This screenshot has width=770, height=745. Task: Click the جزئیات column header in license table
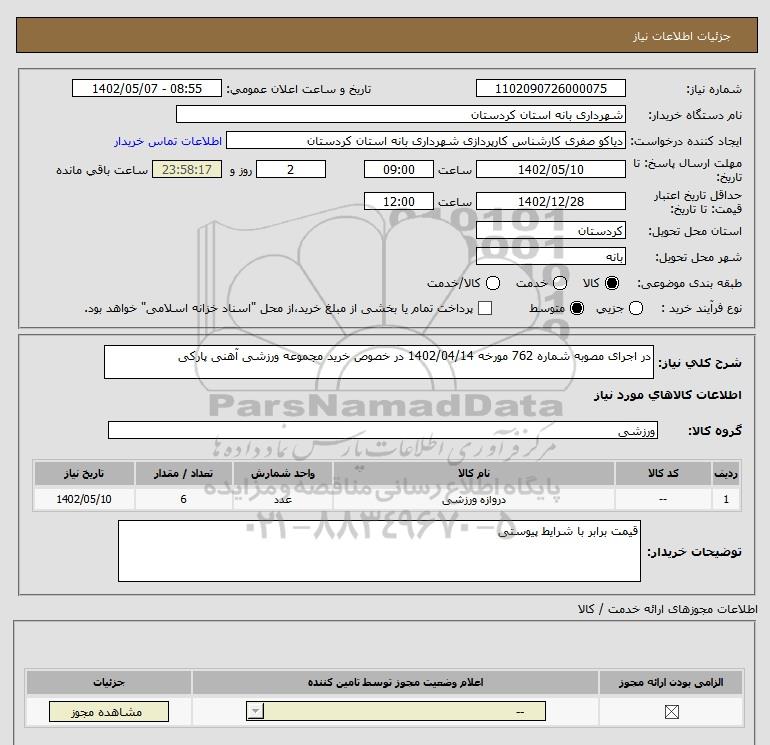pos(109,683)
